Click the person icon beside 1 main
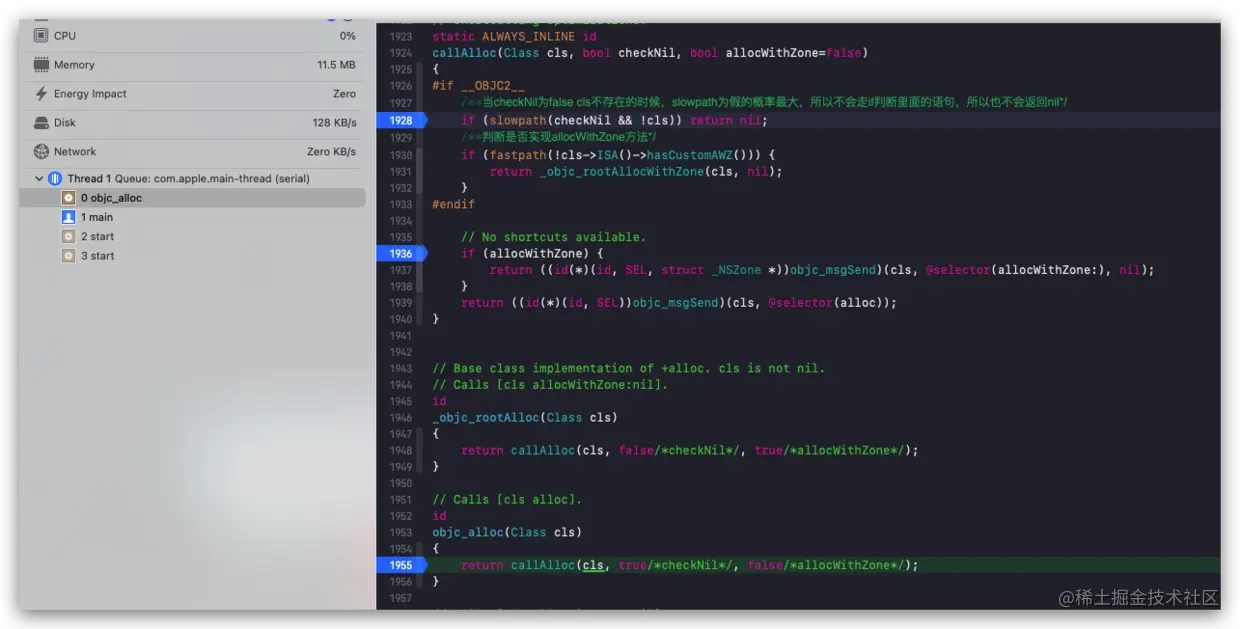 click(x=68, y=217)
